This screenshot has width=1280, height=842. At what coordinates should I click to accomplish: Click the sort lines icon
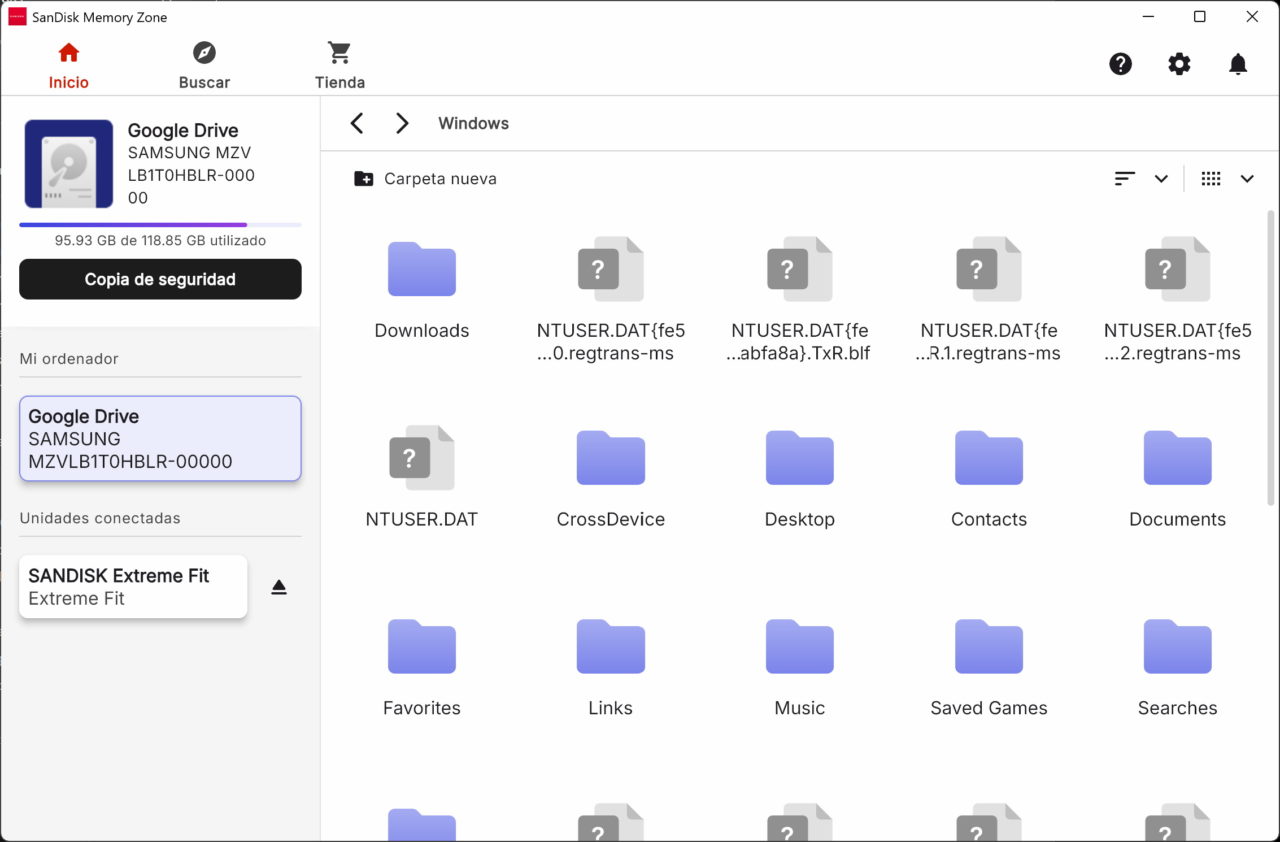[1125, 179]
